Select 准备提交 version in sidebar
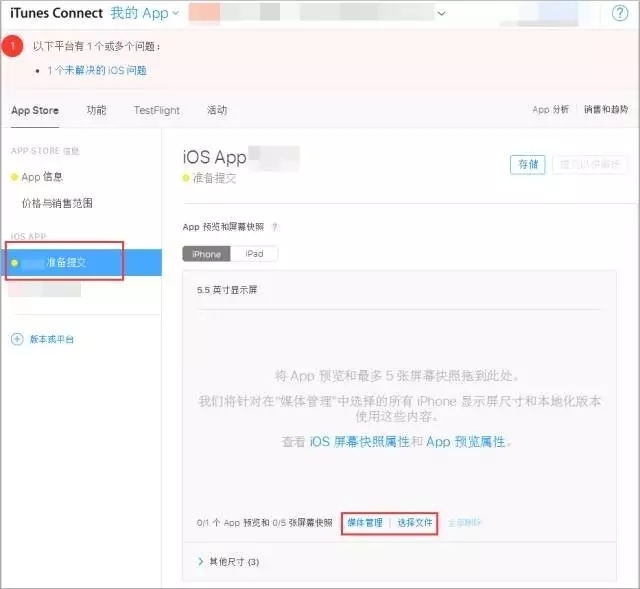This screenshot has width=640, height=589. tap(82, 262)
